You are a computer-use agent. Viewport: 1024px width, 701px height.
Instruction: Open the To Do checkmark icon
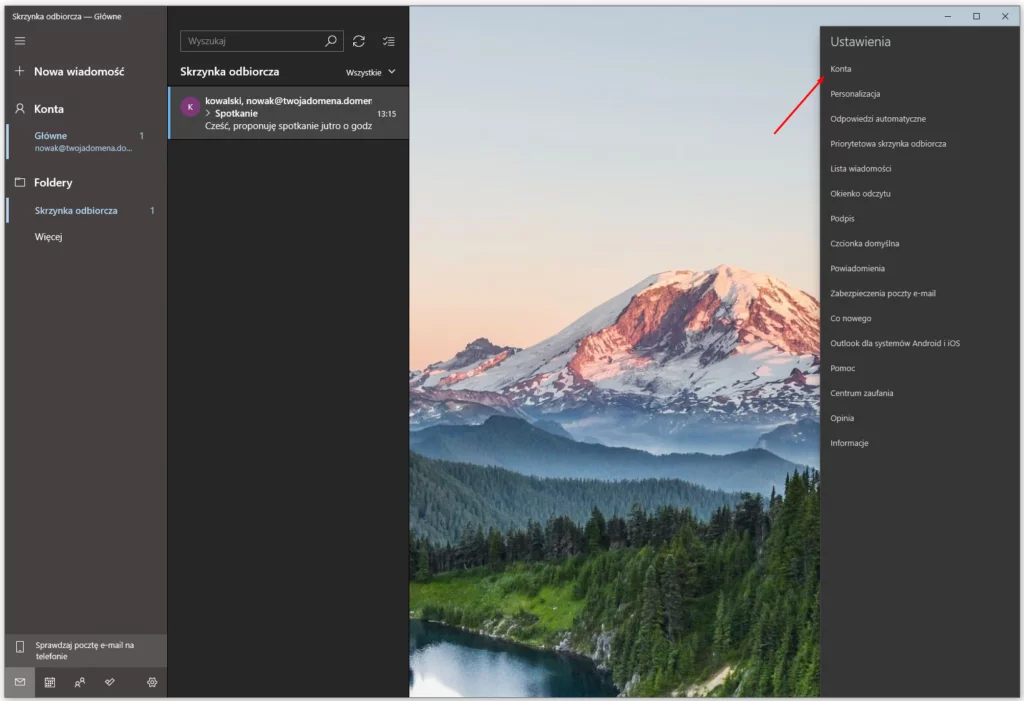tap(110, 682)
